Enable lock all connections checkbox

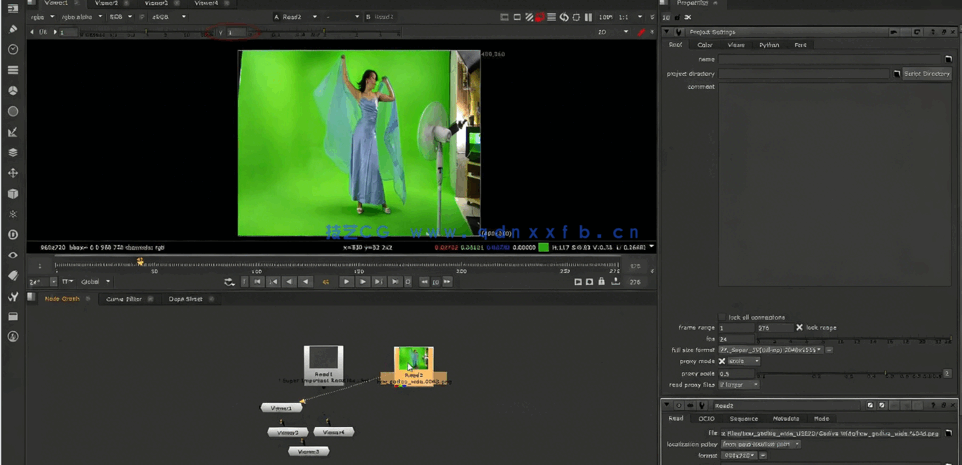722,317
